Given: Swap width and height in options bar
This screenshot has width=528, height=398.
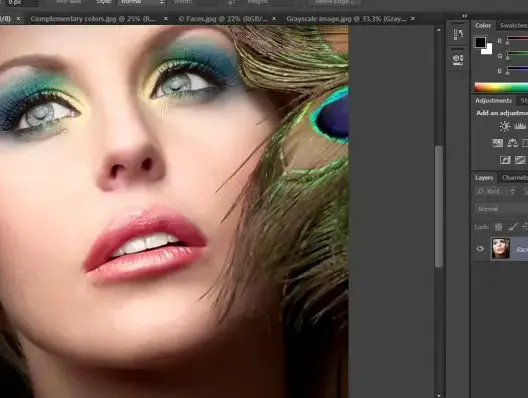Looking at the screenshot, I should (232, 3).
